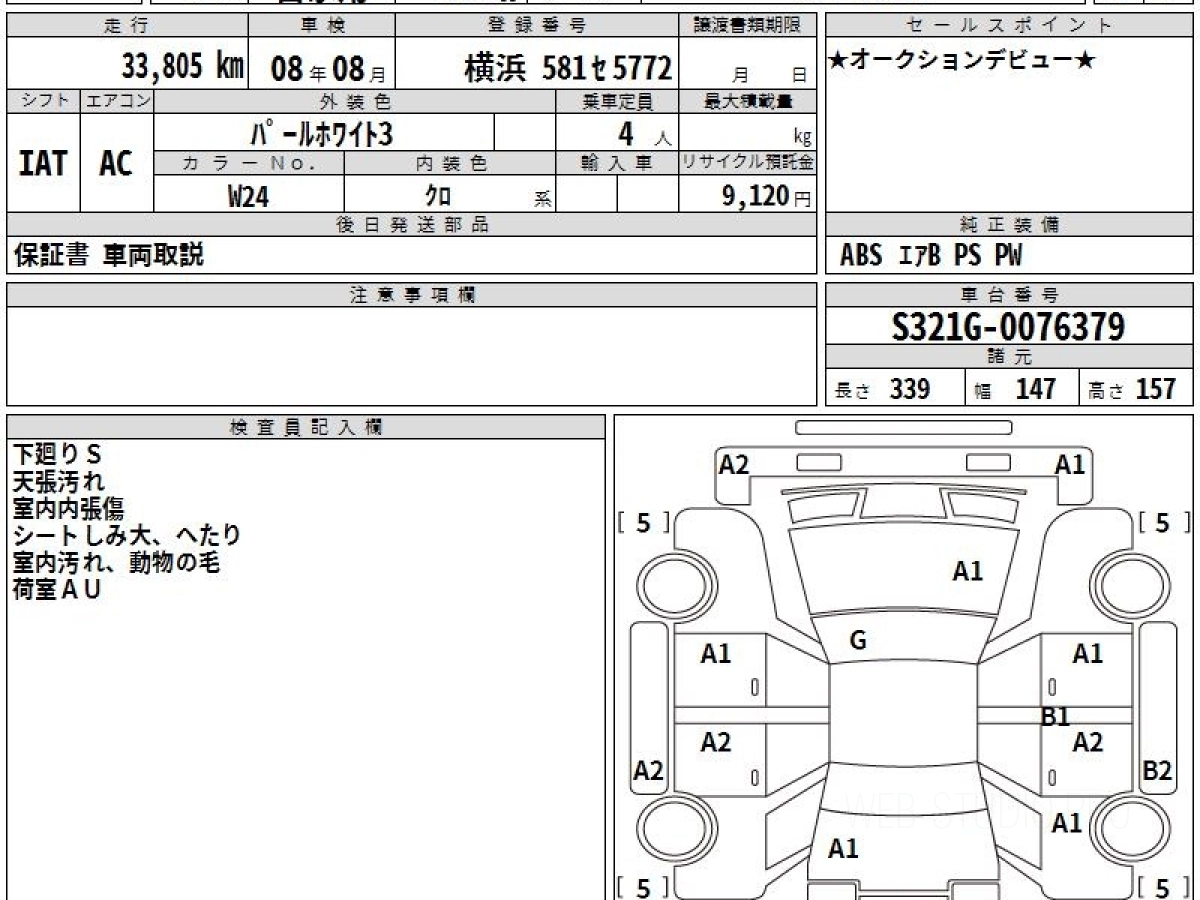Click the B2 damage mark on diagram
This screenshot has height=900, width=1200.
pyautogui.click(x=1157, y=771)
